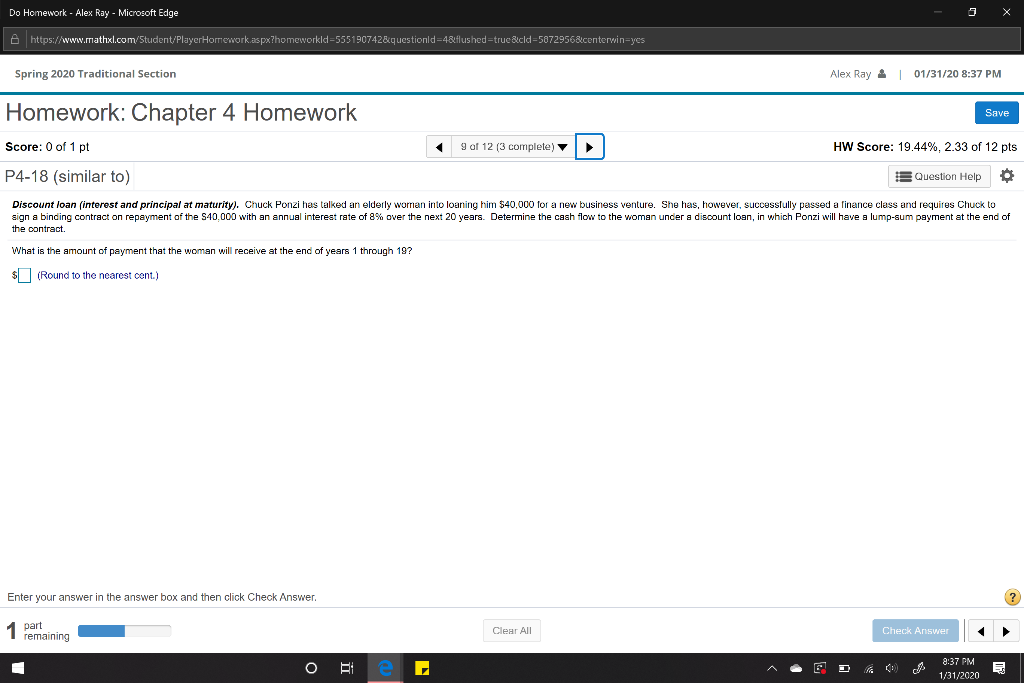
Task: Click the answer input box after the dollar sign
Action: 24,275
